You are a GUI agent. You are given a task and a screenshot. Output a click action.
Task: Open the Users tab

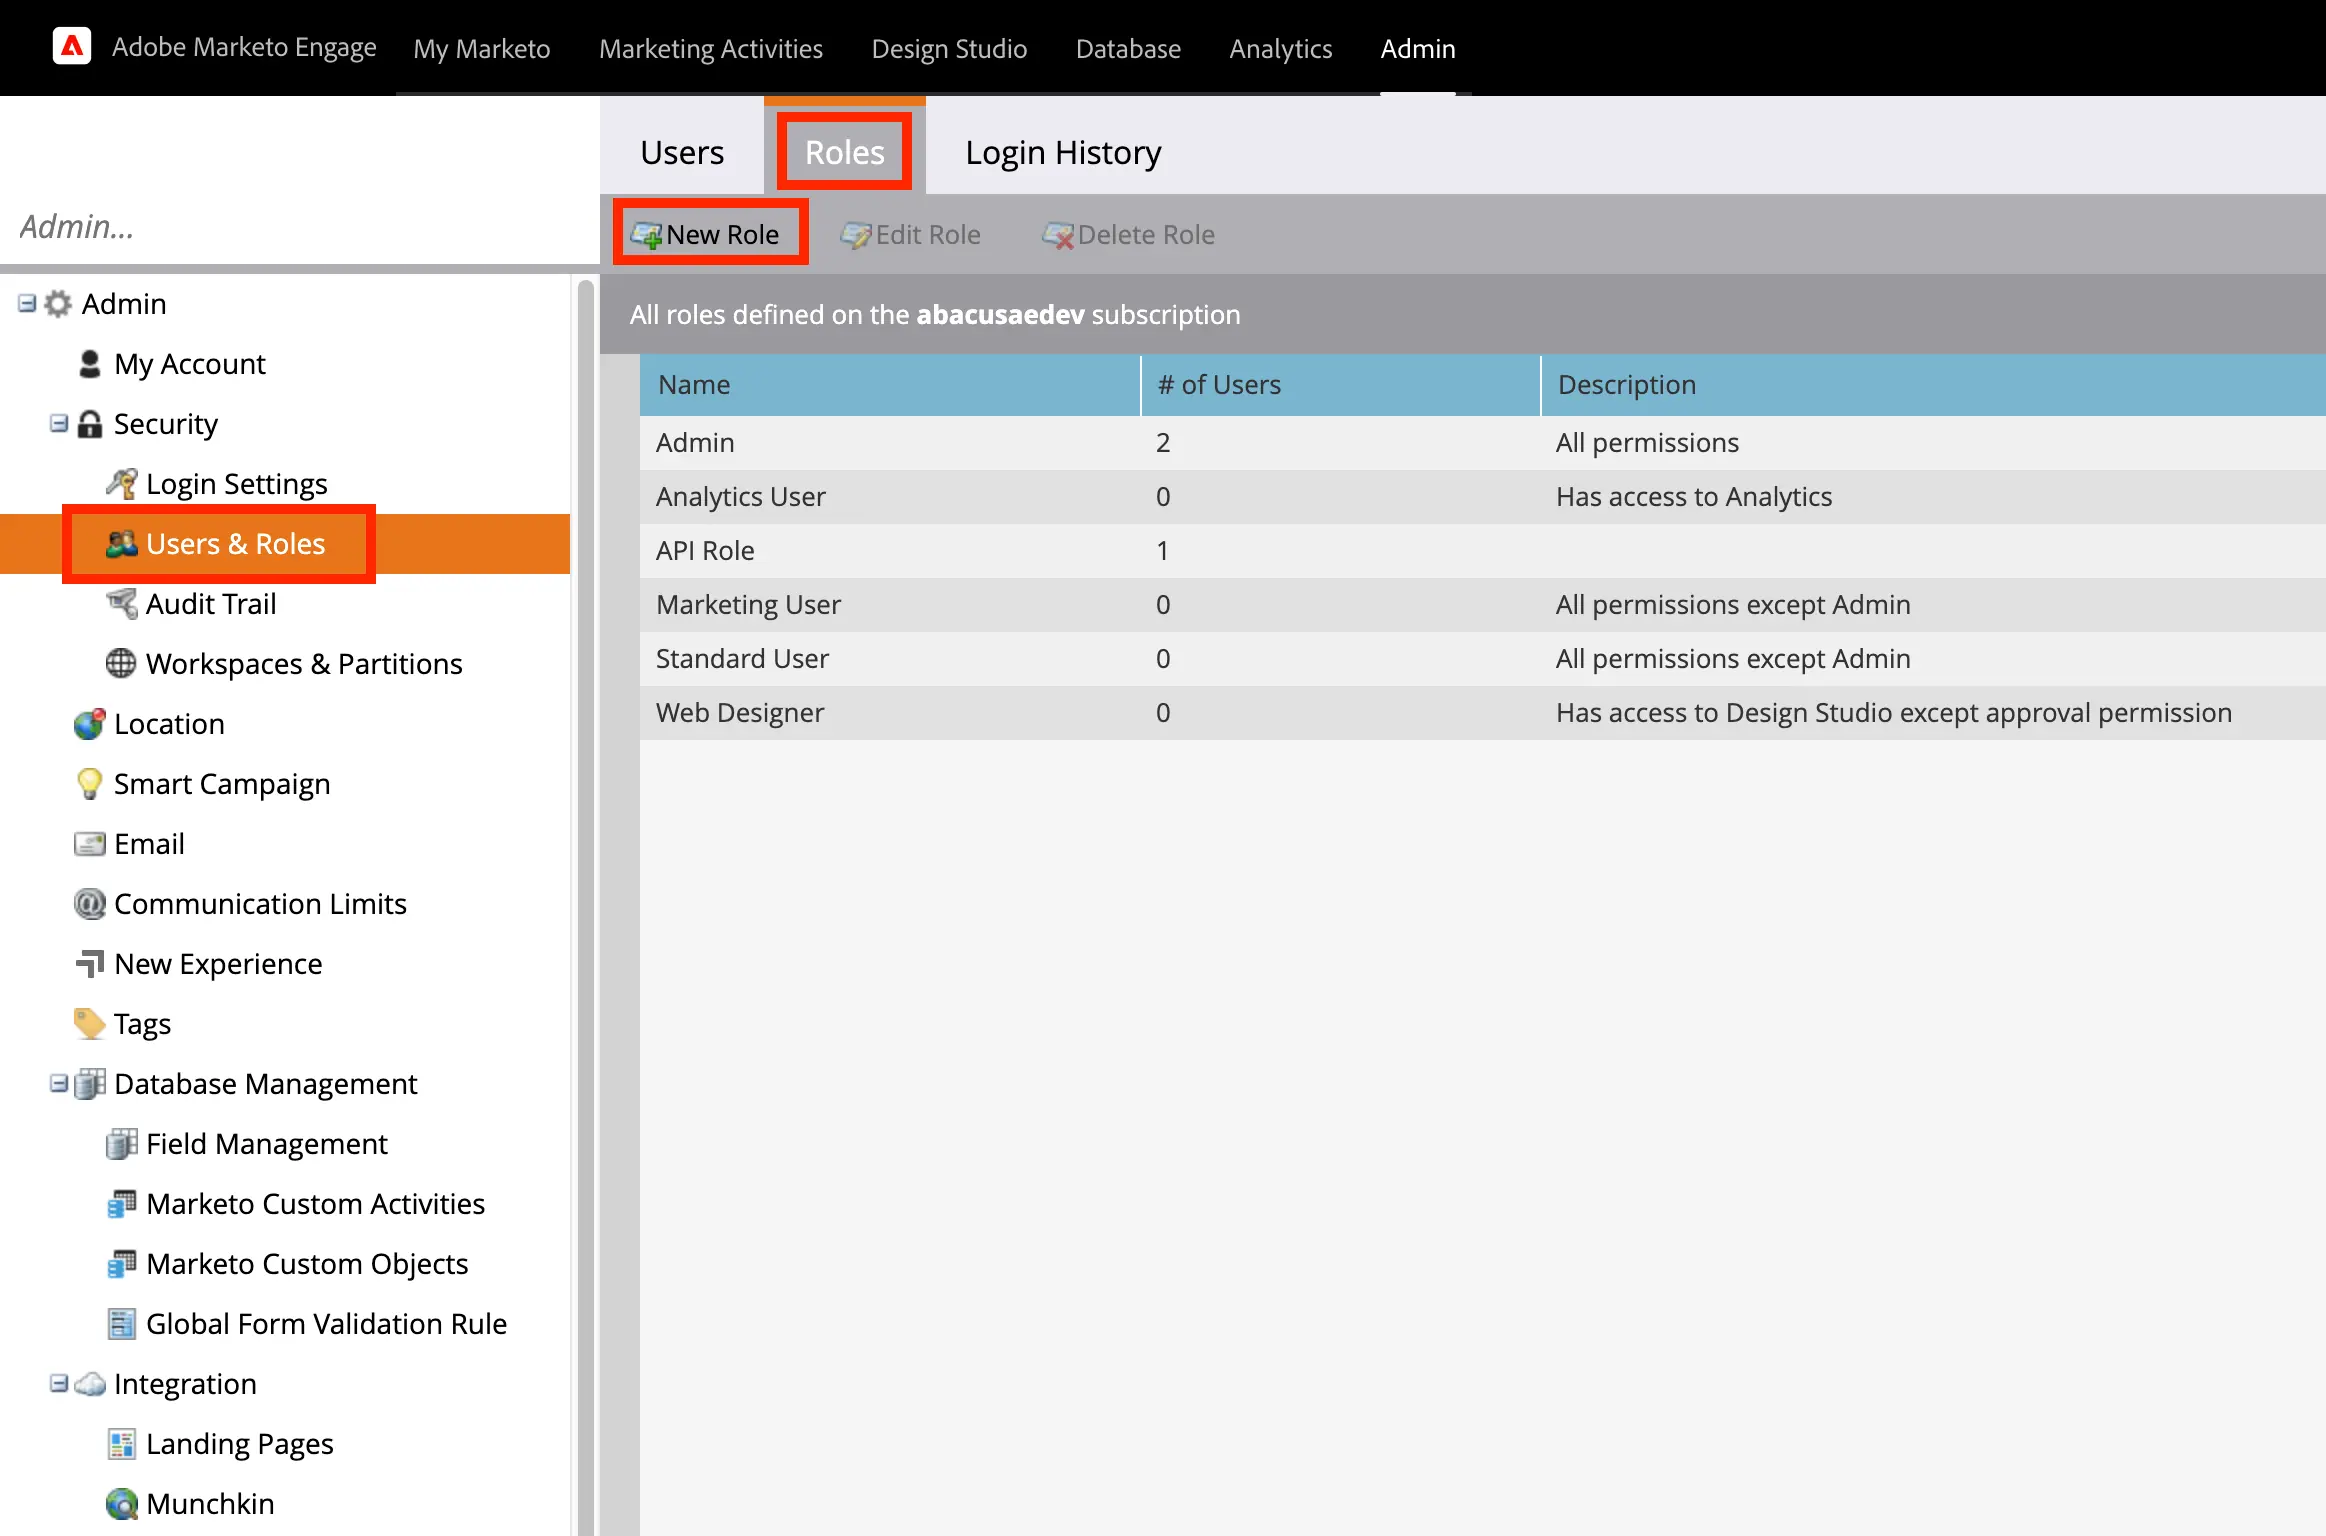click(x=682, y=153)
